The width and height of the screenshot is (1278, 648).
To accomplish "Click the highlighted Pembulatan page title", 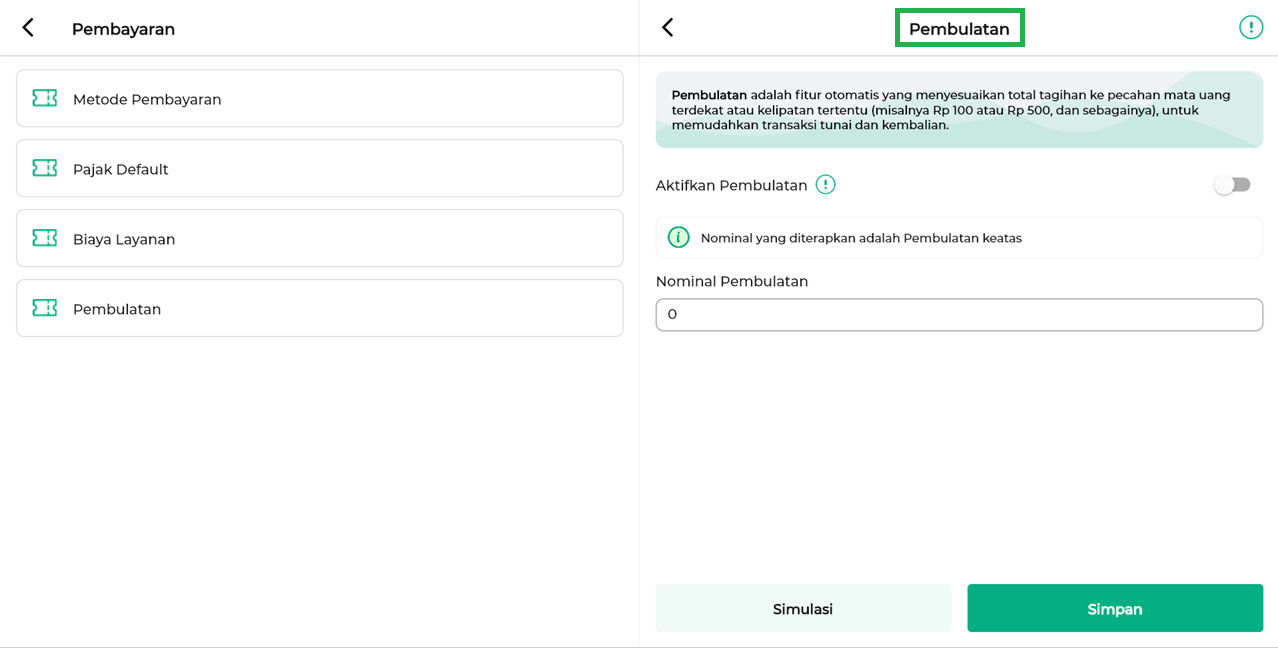I will click(959, 29).
